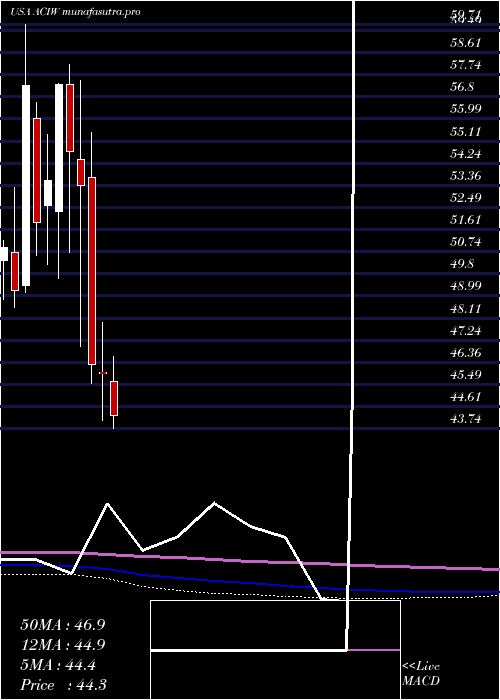Select the 46.36 price axis label
The image size is (500, 700).
tap(466, 353)
